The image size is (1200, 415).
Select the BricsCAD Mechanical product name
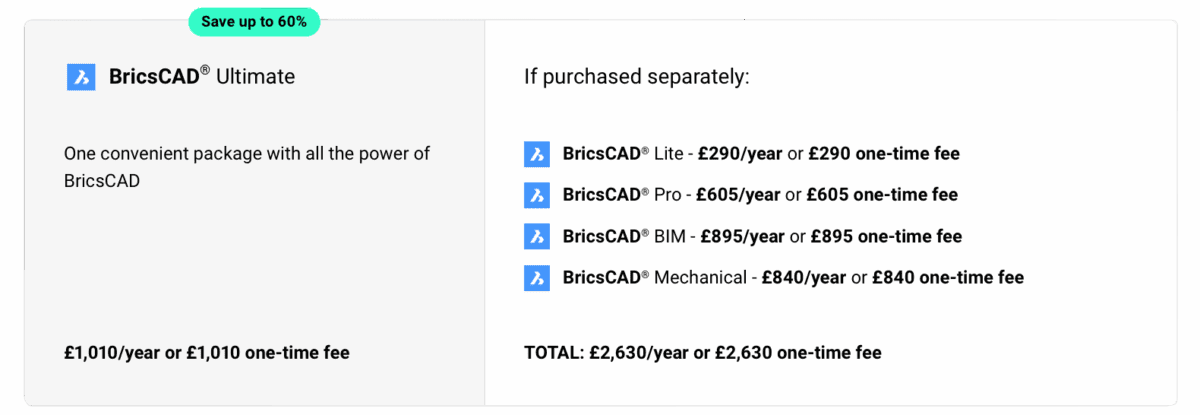tap(654, 278)
